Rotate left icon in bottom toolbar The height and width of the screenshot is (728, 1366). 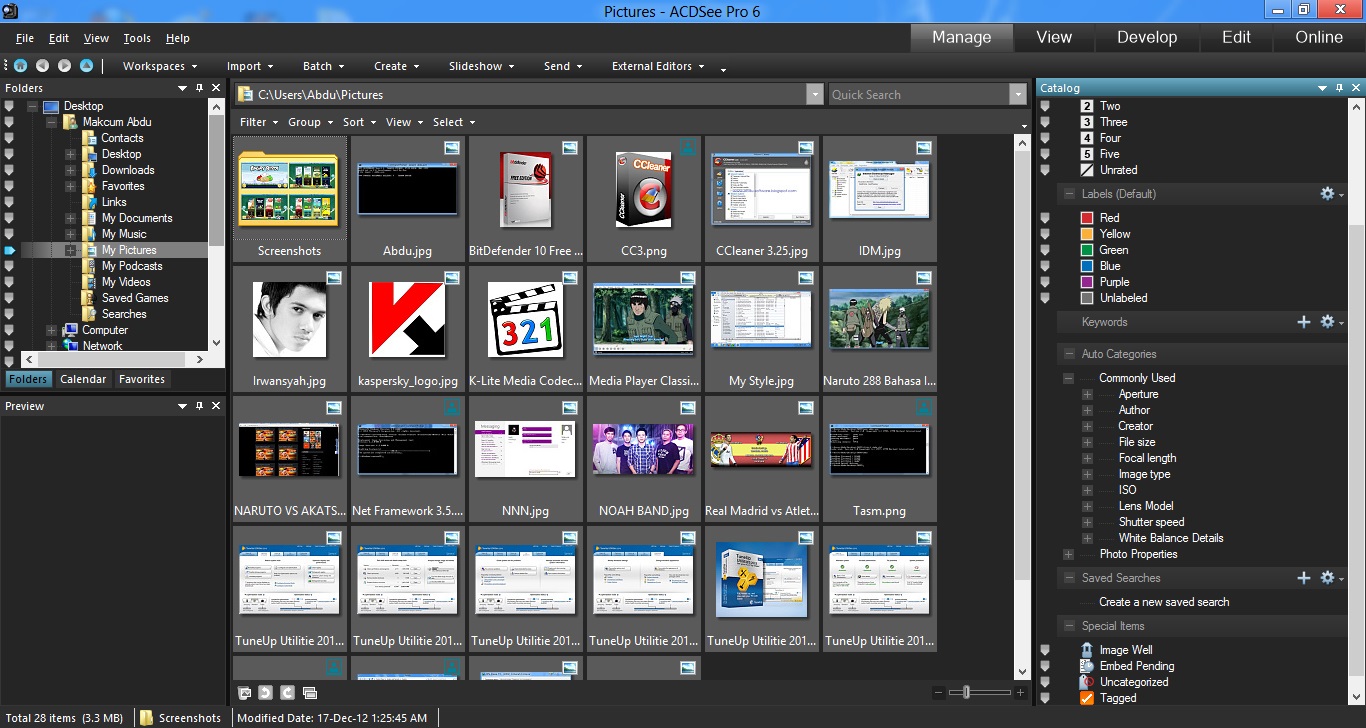[x=266, y=692]
